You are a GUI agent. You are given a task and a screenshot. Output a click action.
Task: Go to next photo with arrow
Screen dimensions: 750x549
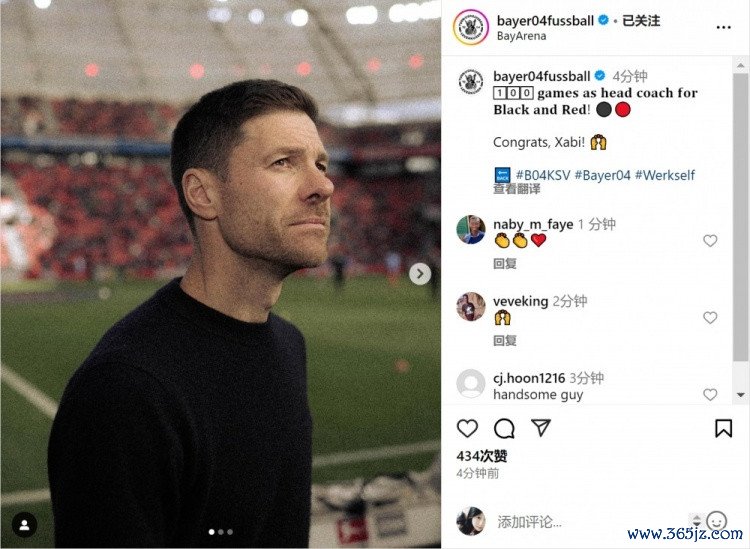click(419, 274)
